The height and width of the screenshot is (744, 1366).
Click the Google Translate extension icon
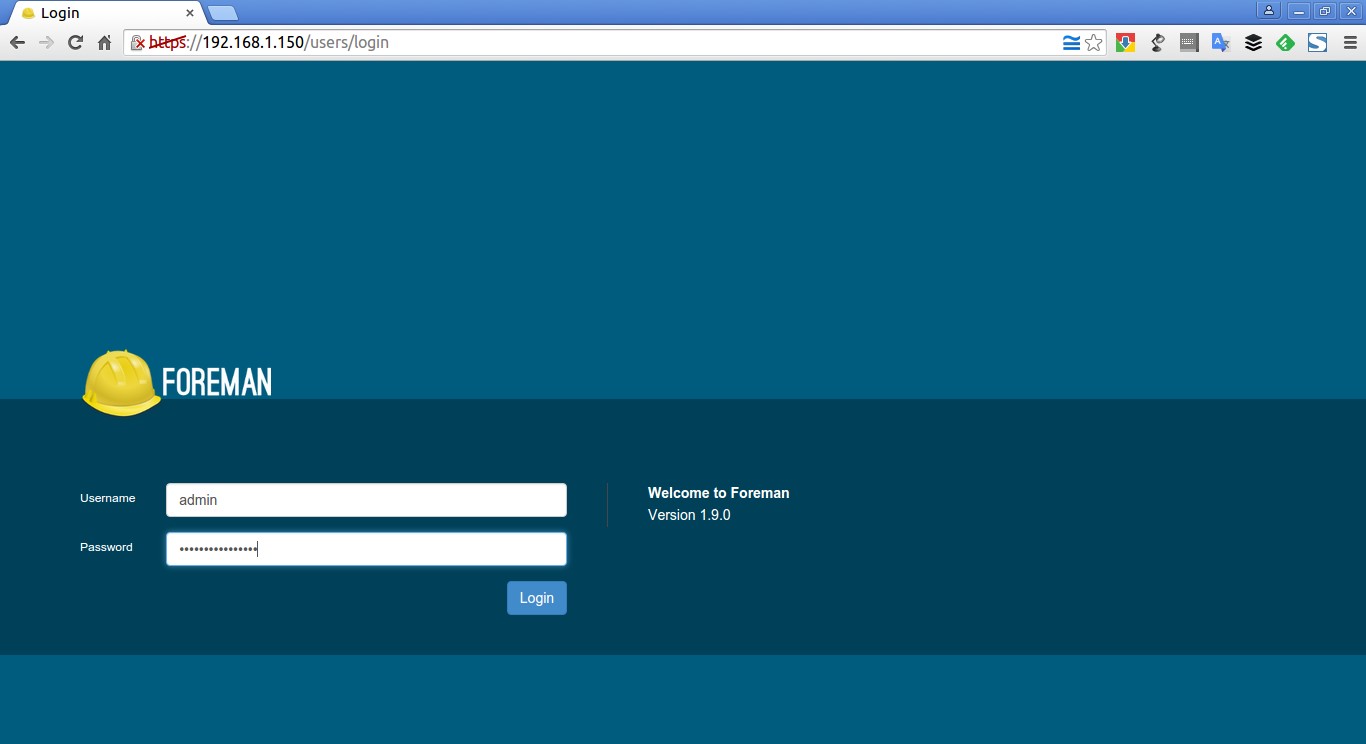click(1221, 42)
